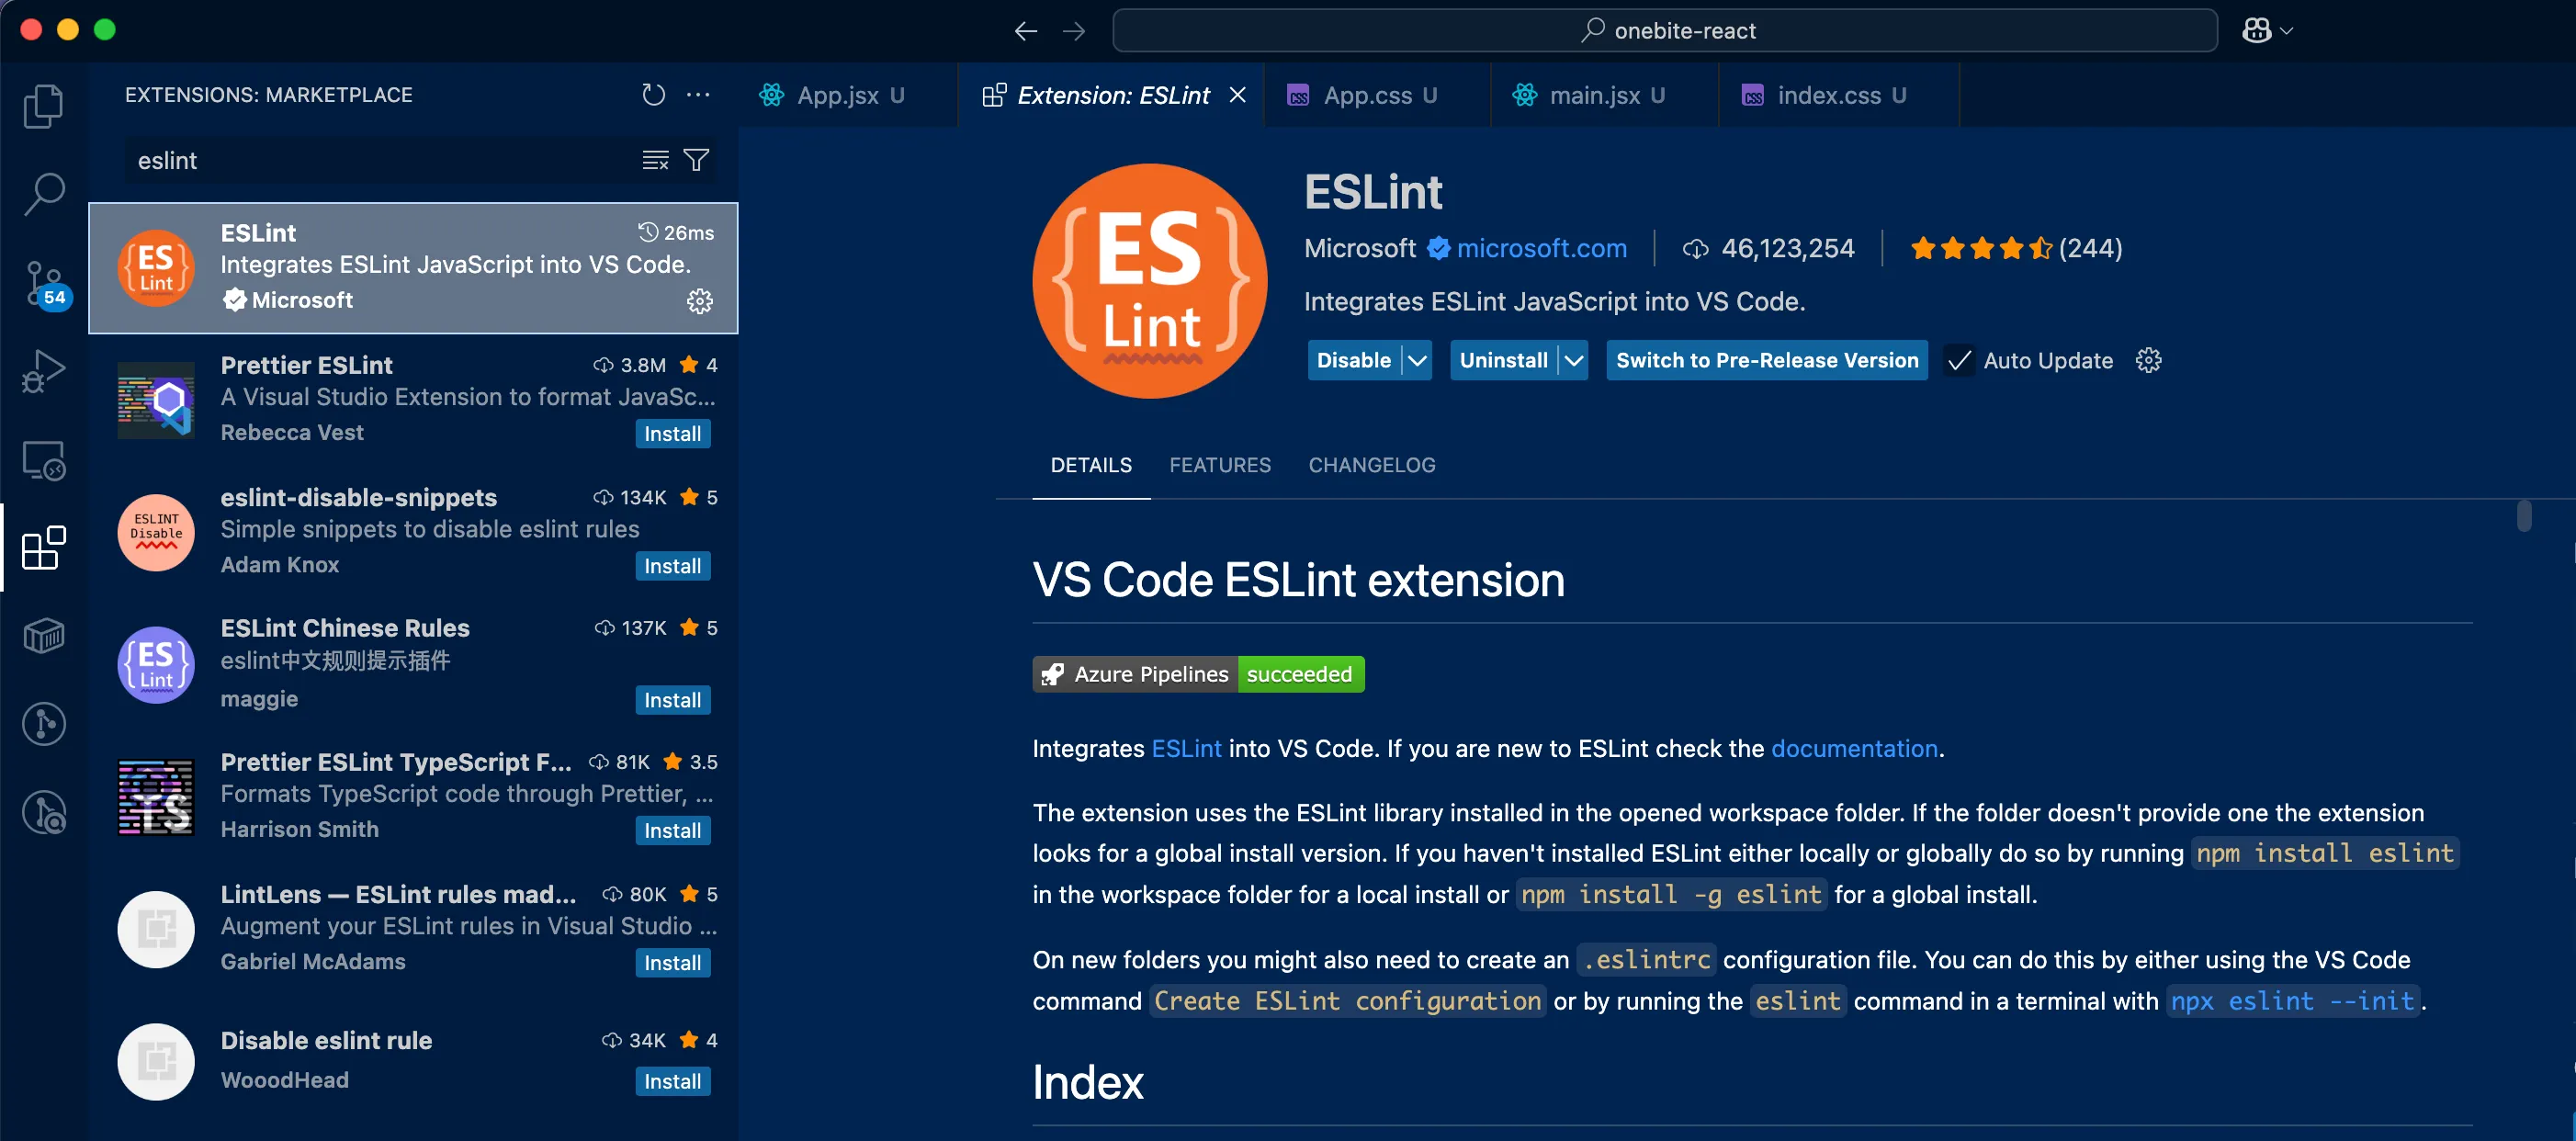Open Source Control view with 54 badge

pos(43,284)
